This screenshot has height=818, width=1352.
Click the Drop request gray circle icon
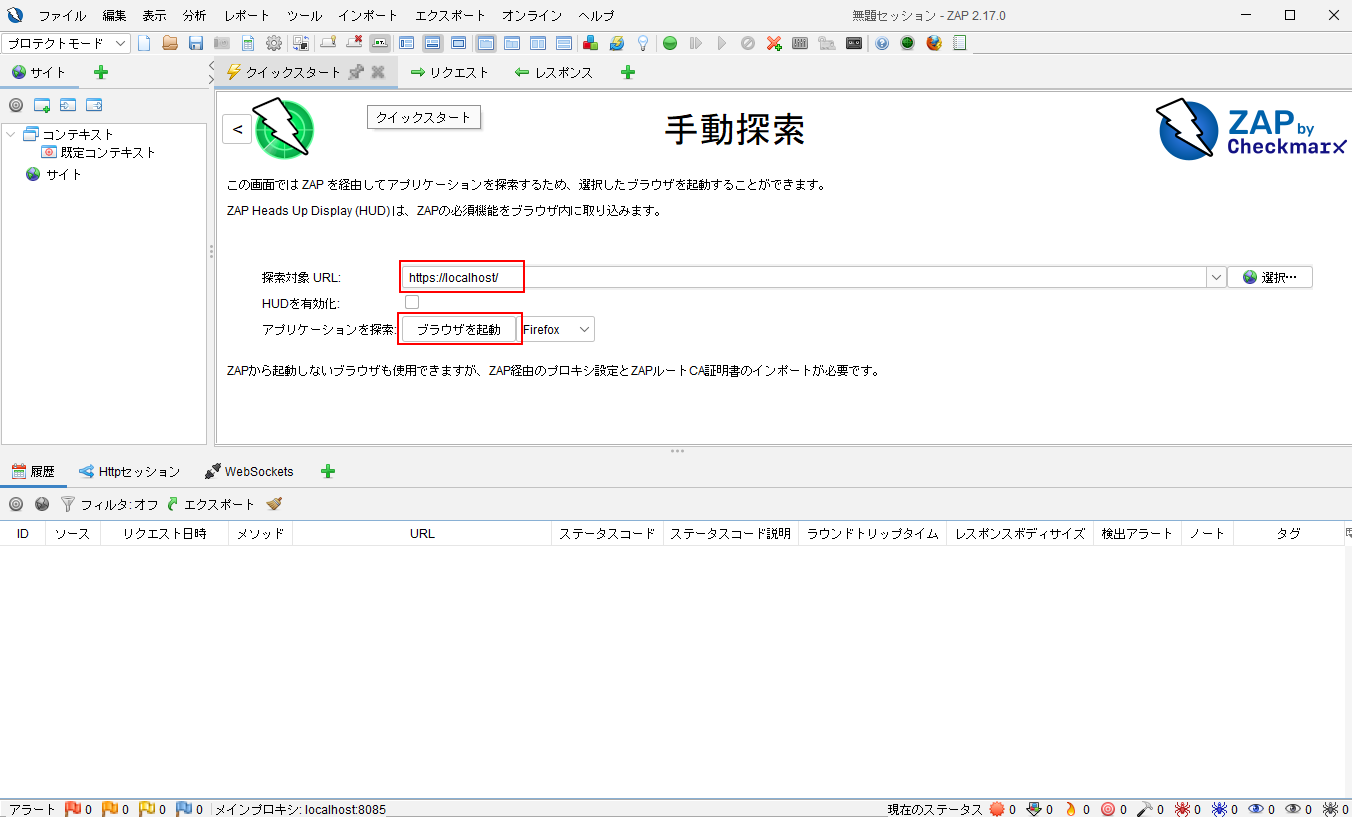(748, 43)
